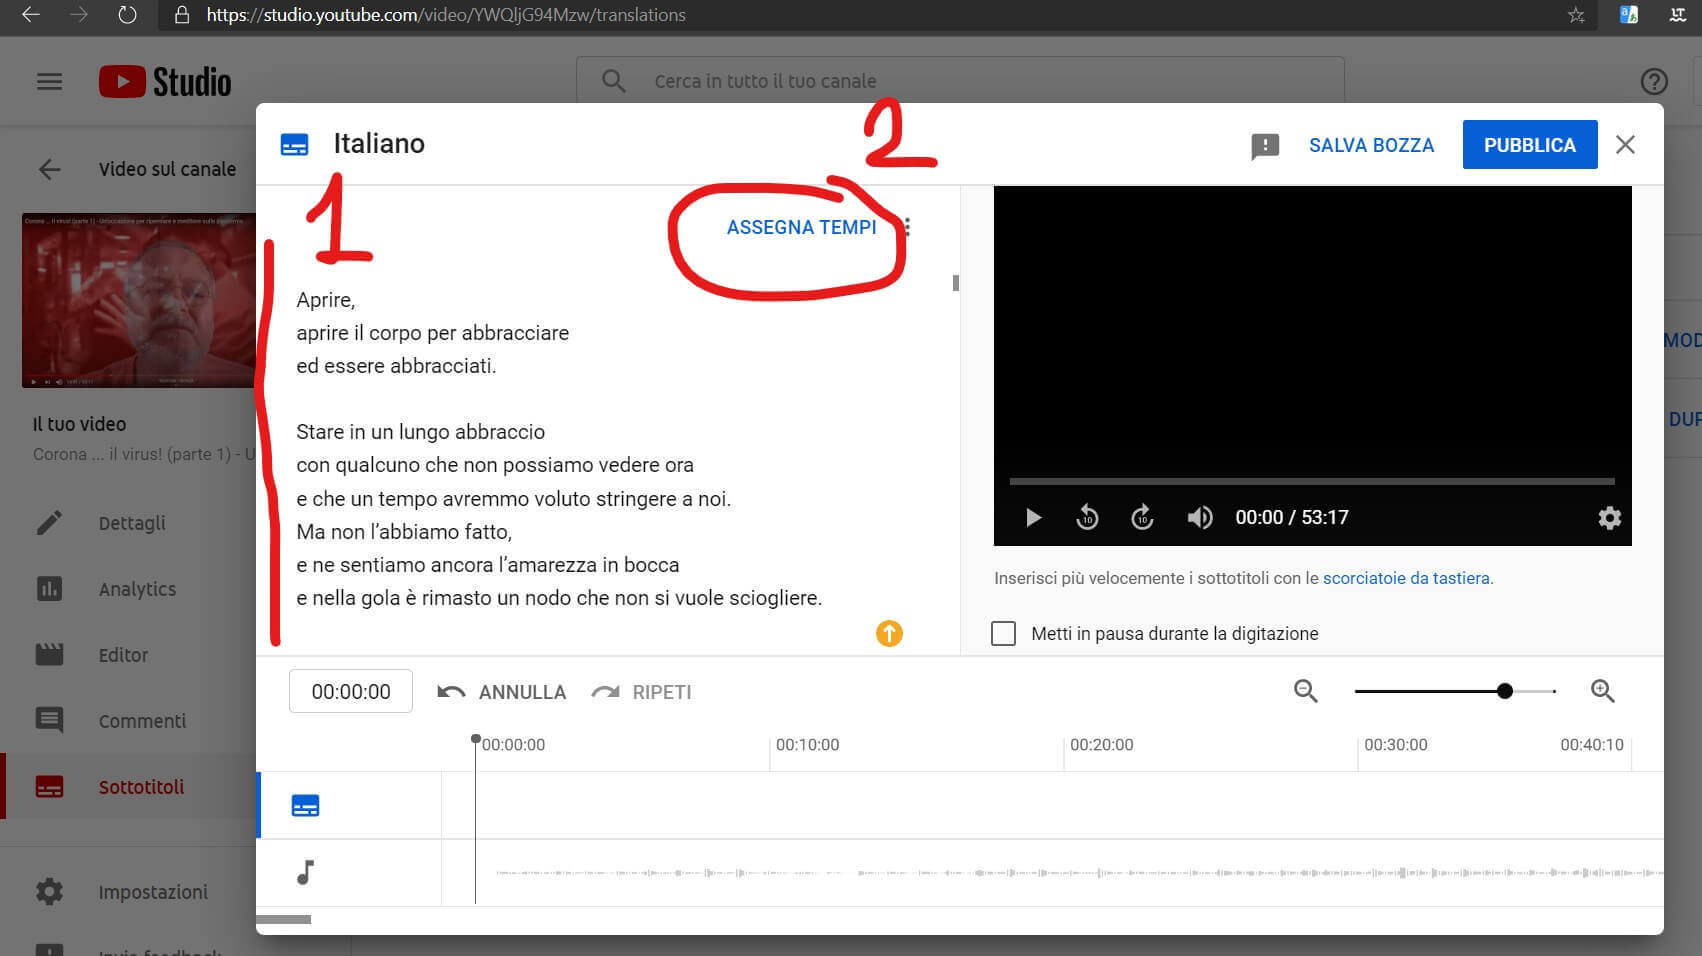Send feedback with the exclamation icon

pos(1264,146)
